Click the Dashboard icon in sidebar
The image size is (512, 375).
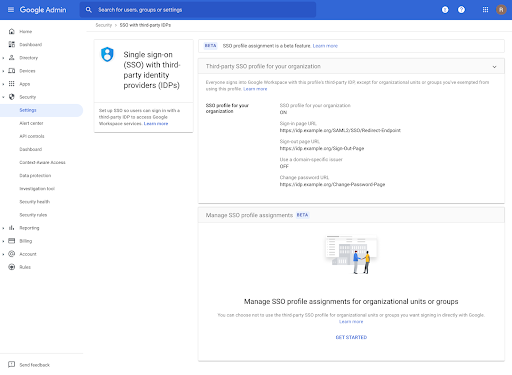(x=12, y=44)
